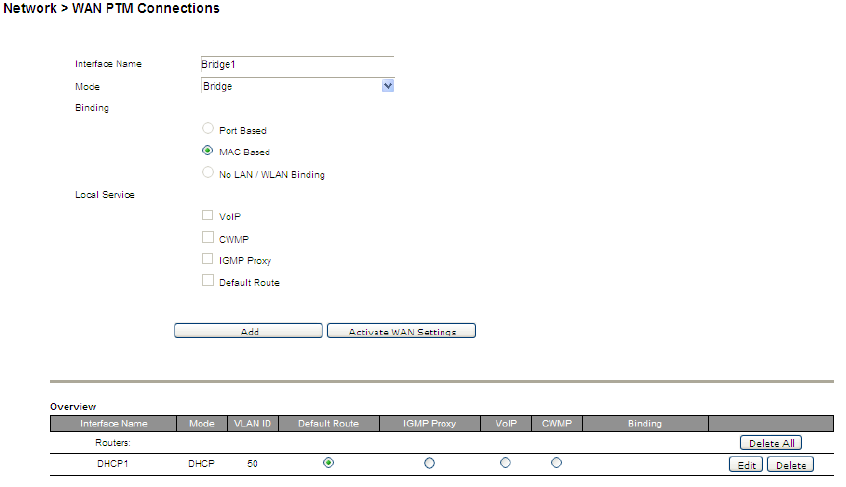Click the IGMP Proxy column header
The image size is (846, 487).
coord(429,423)
